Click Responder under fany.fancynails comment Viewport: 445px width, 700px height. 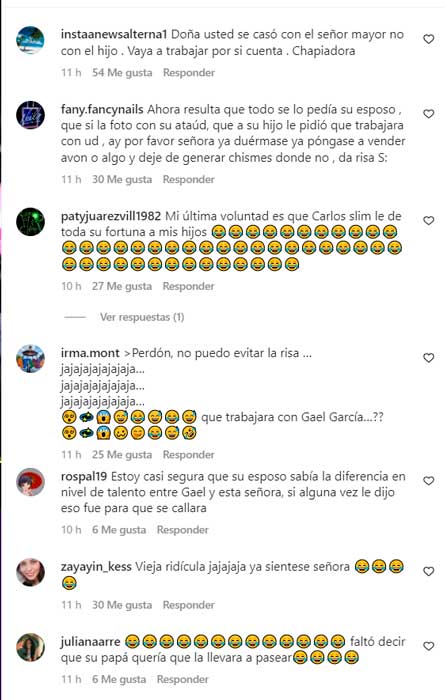click(188, 179)
